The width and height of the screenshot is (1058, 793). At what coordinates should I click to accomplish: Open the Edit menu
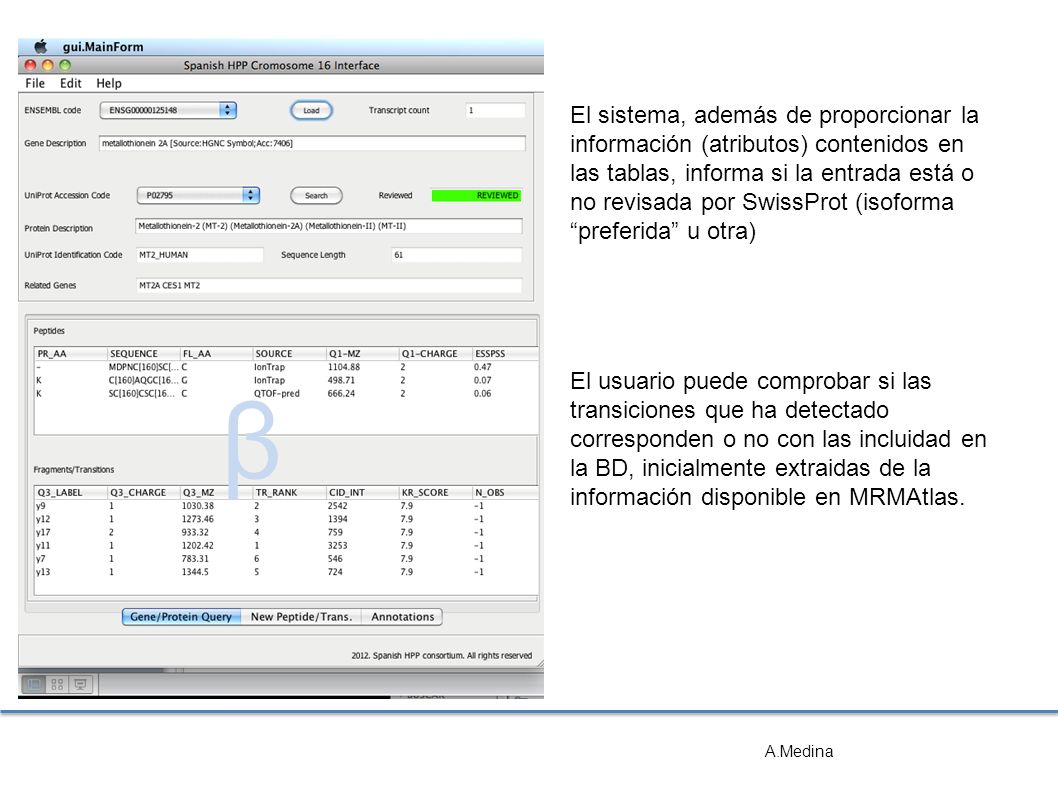pos(71,83)
